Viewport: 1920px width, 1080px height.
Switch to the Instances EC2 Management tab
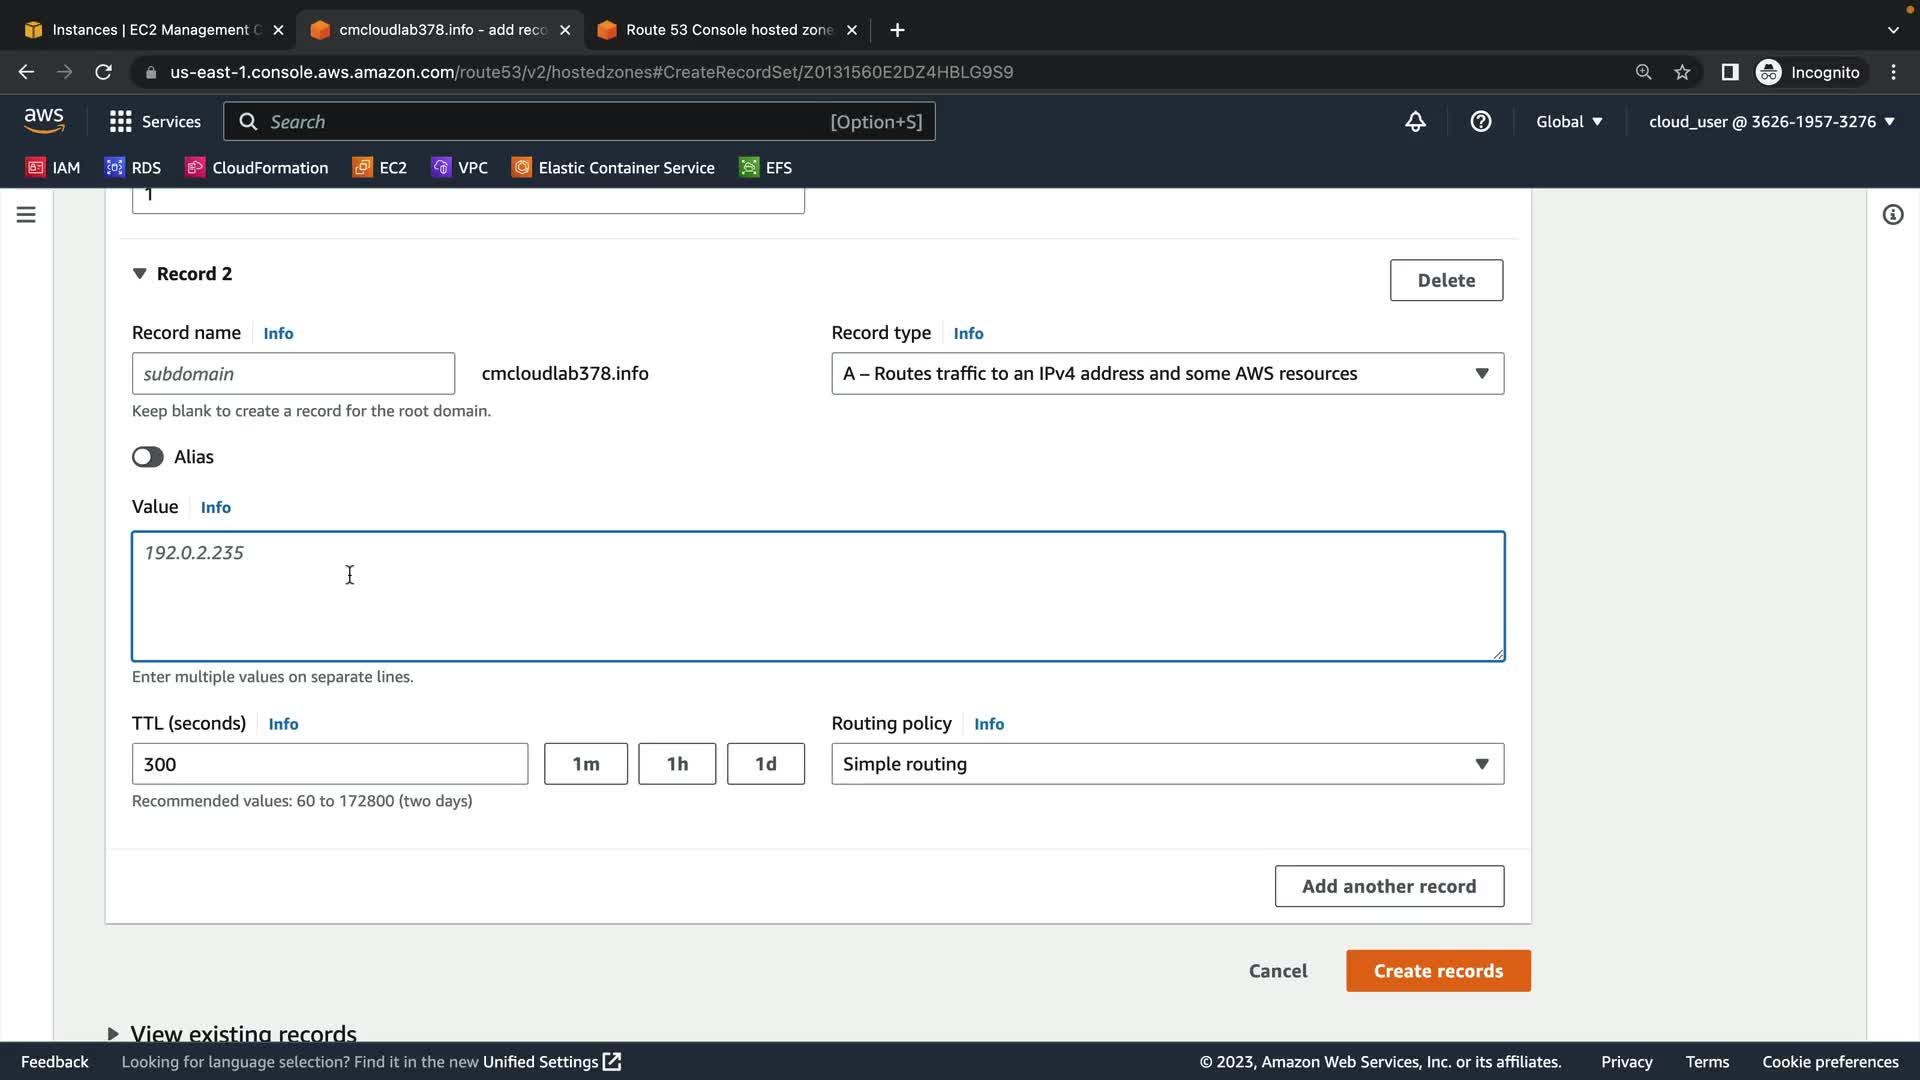point(150,30)
